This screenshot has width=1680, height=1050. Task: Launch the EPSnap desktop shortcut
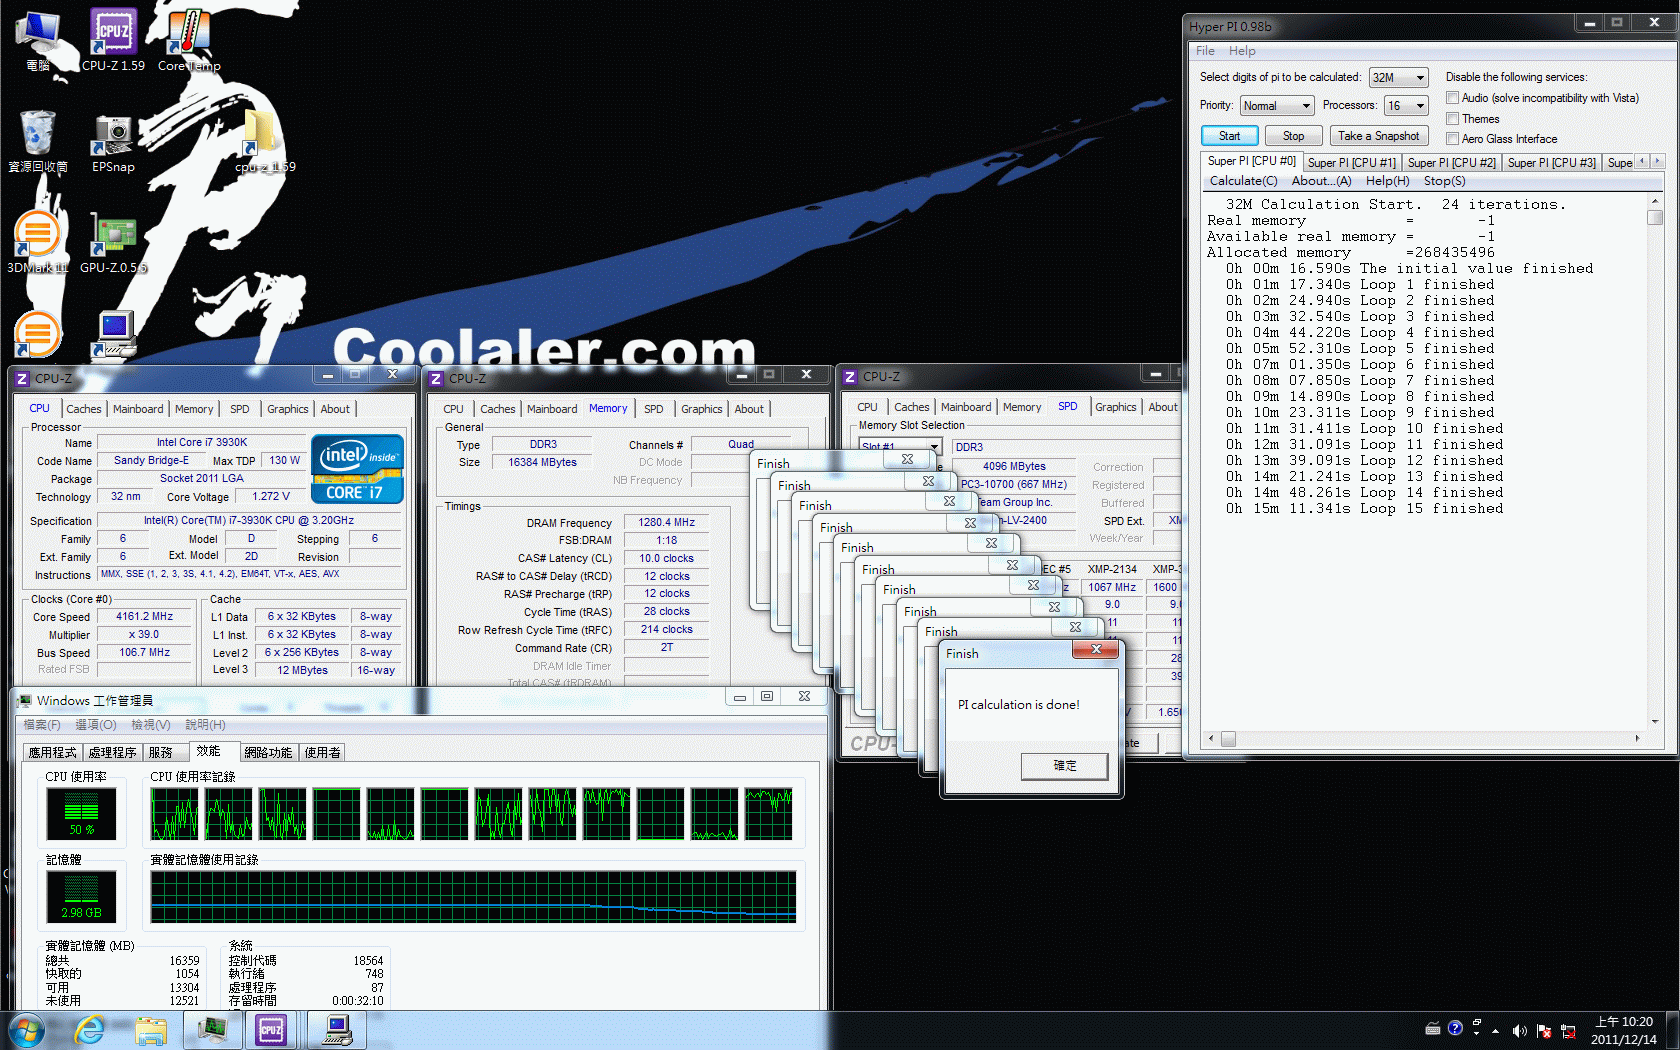(x=113, y=142)
